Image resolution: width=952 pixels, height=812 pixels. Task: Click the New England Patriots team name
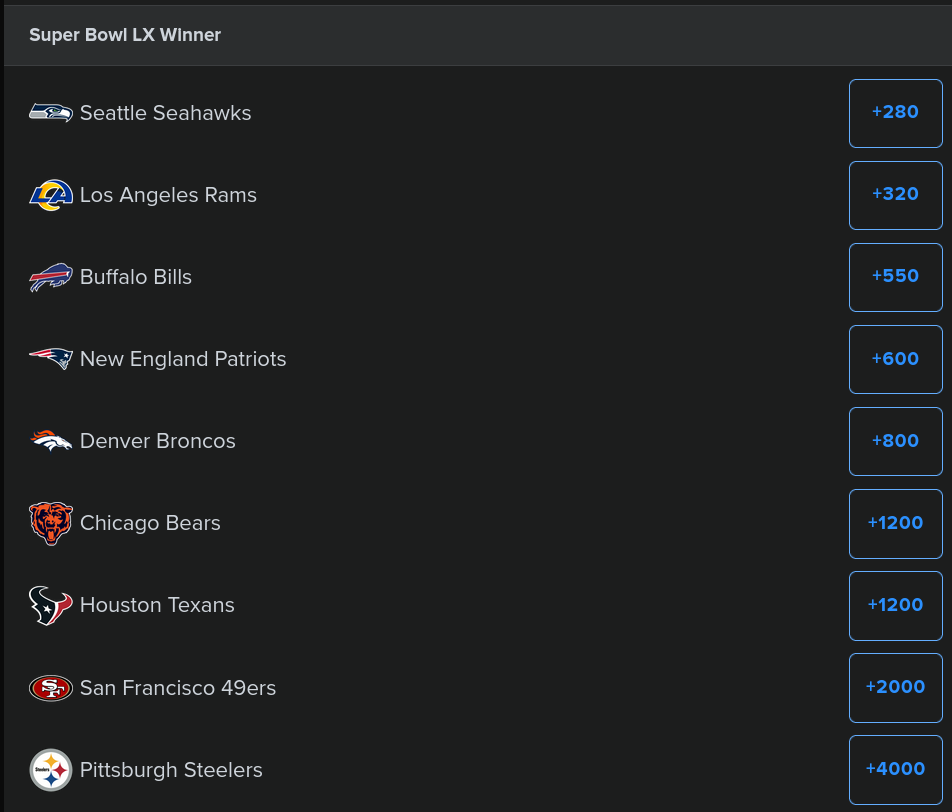pyautogui.click(x=183, y=359)
